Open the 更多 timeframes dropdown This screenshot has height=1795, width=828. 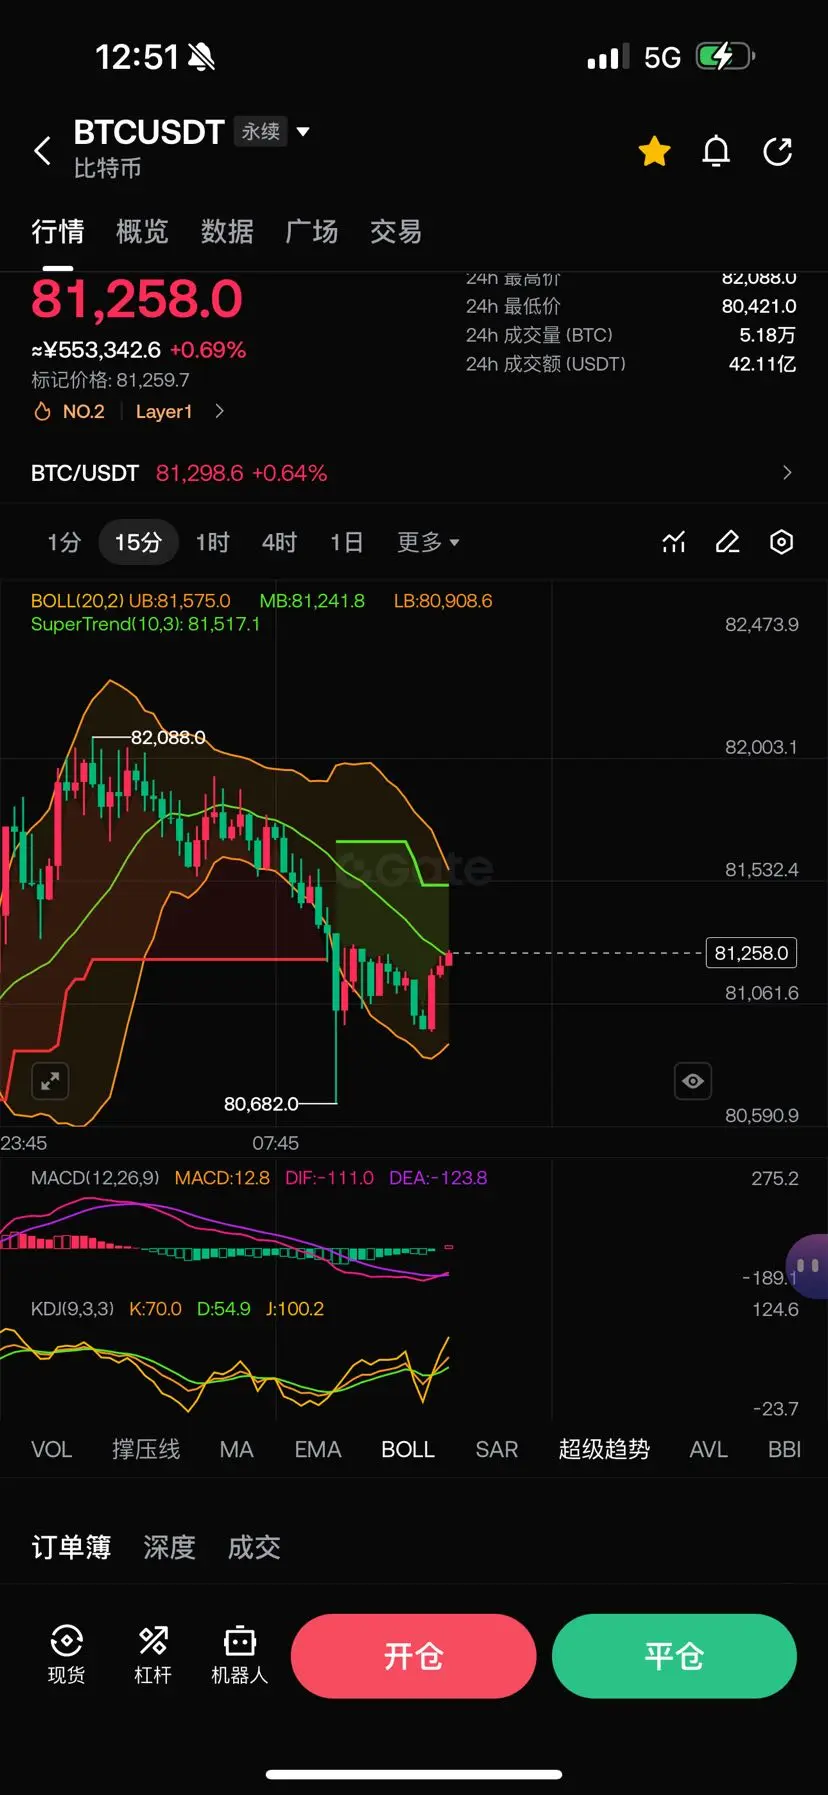click(428, 542)
